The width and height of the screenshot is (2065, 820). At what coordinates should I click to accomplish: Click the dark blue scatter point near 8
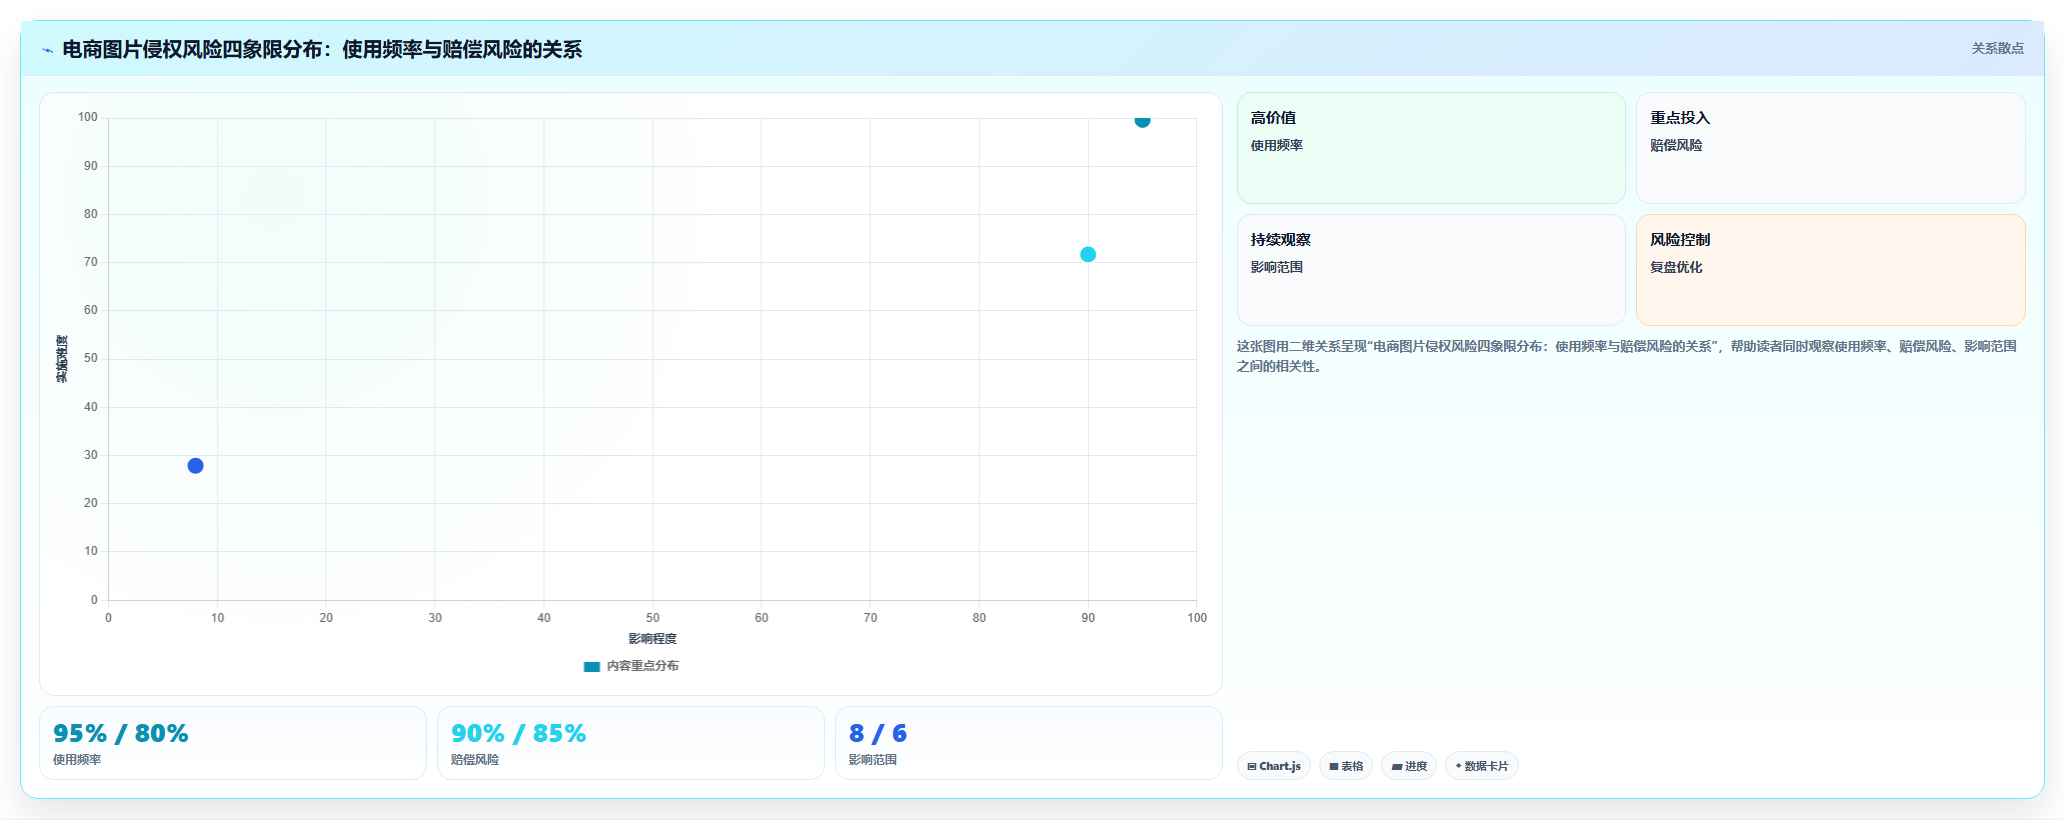click(x=196, y=466)
